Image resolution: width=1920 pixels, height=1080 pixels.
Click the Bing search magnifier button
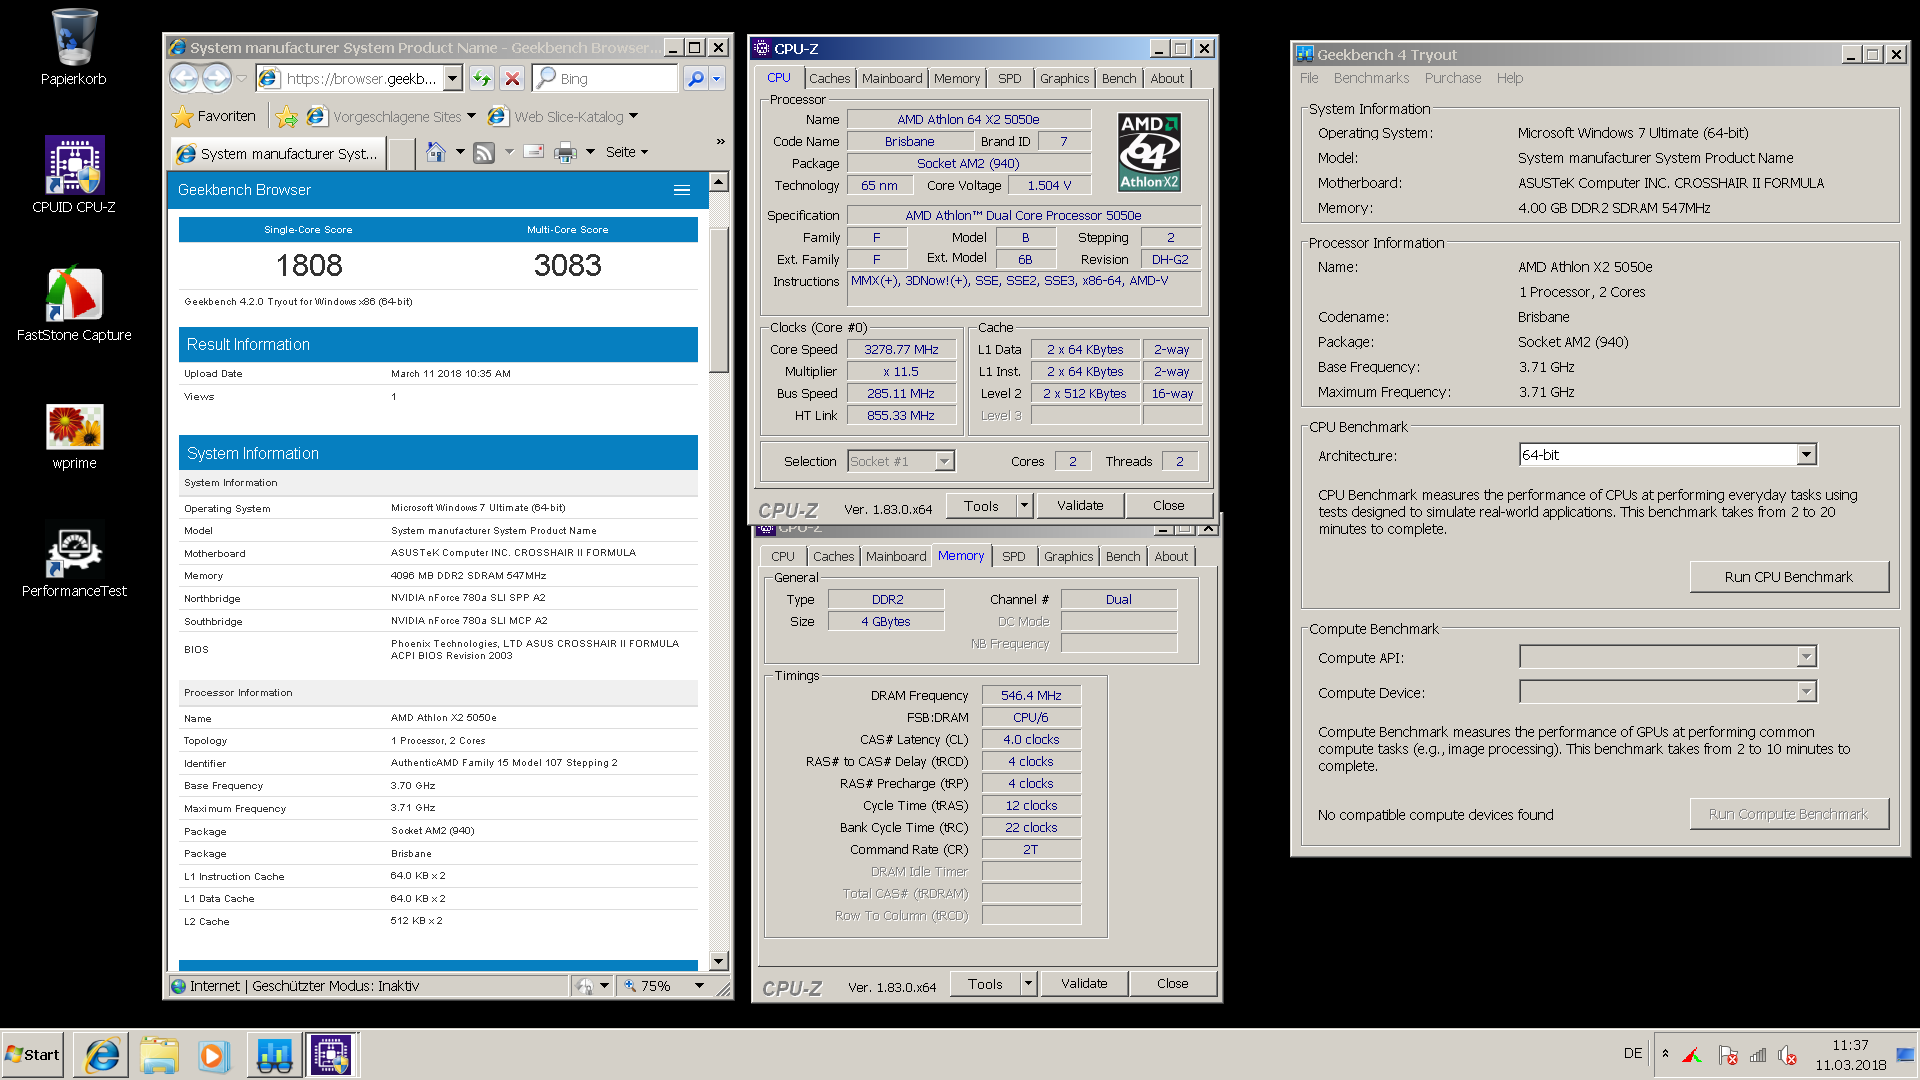[x=696, y=78]
